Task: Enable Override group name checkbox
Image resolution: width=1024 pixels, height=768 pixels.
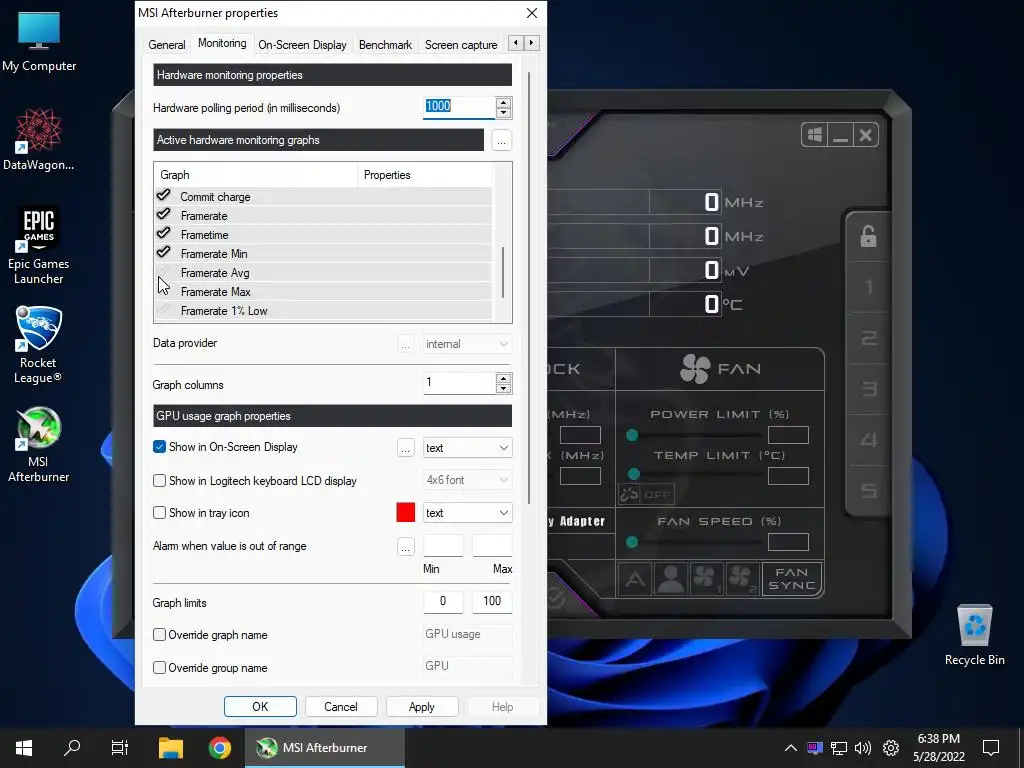Action: [159, 667]
